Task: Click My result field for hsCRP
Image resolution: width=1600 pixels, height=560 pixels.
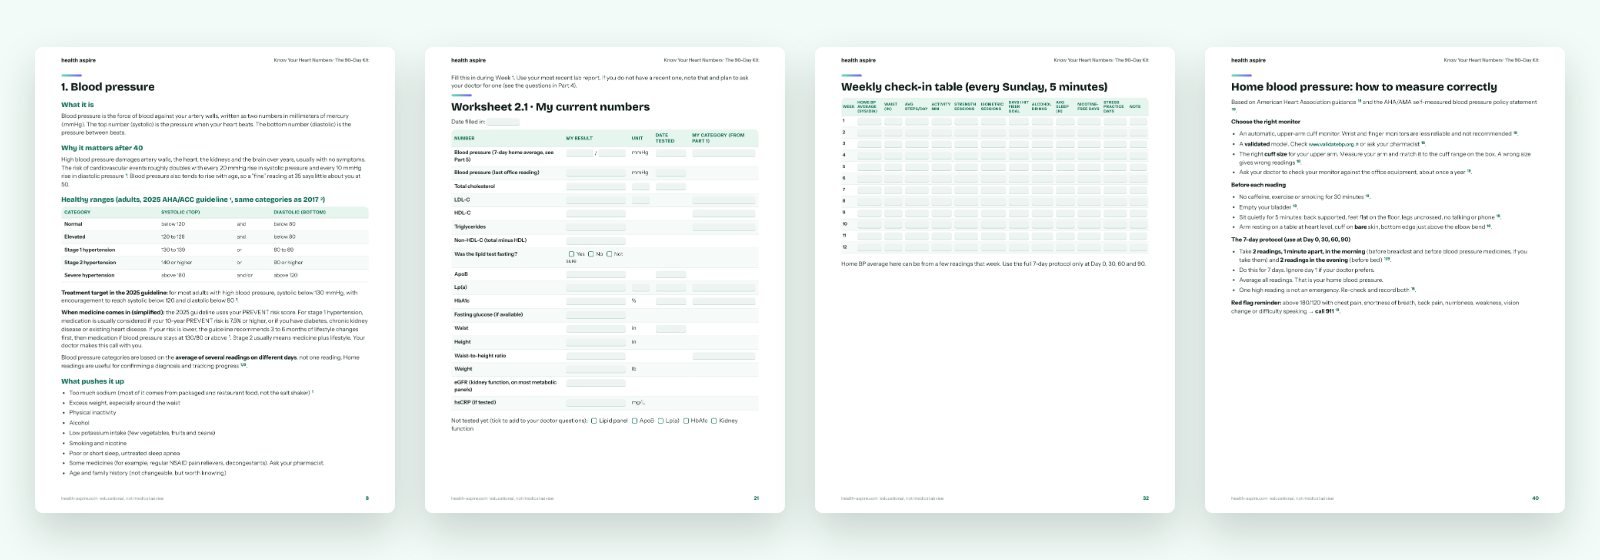Action: coord(596,403)
